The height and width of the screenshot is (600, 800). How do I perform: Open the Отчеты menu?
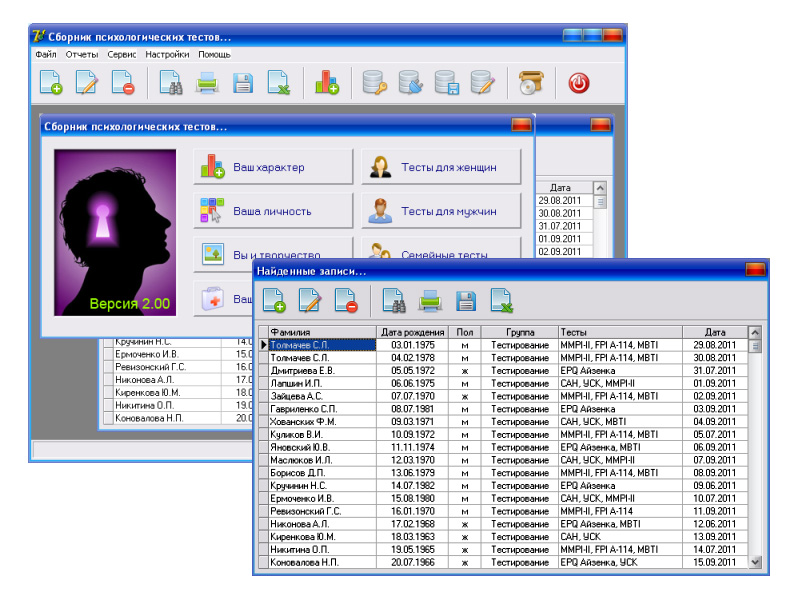(82, 54)
